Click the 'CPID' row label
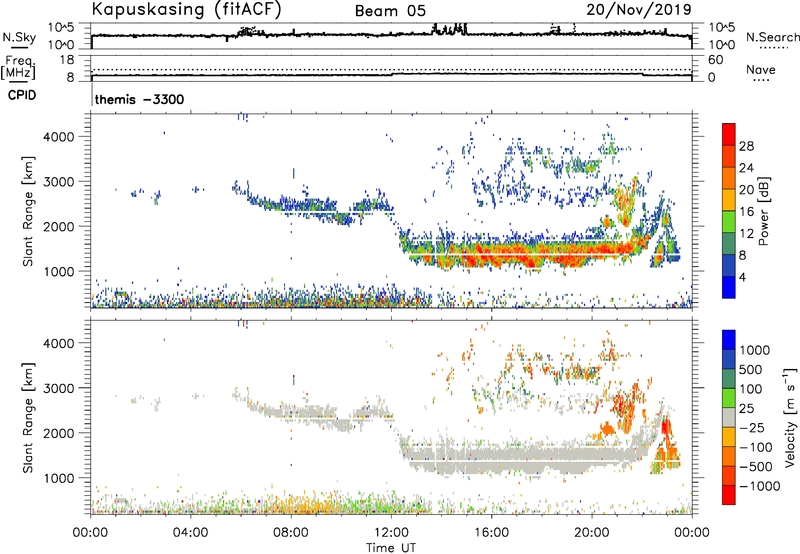The image size is (800, 554). click(x=22, y=95)
